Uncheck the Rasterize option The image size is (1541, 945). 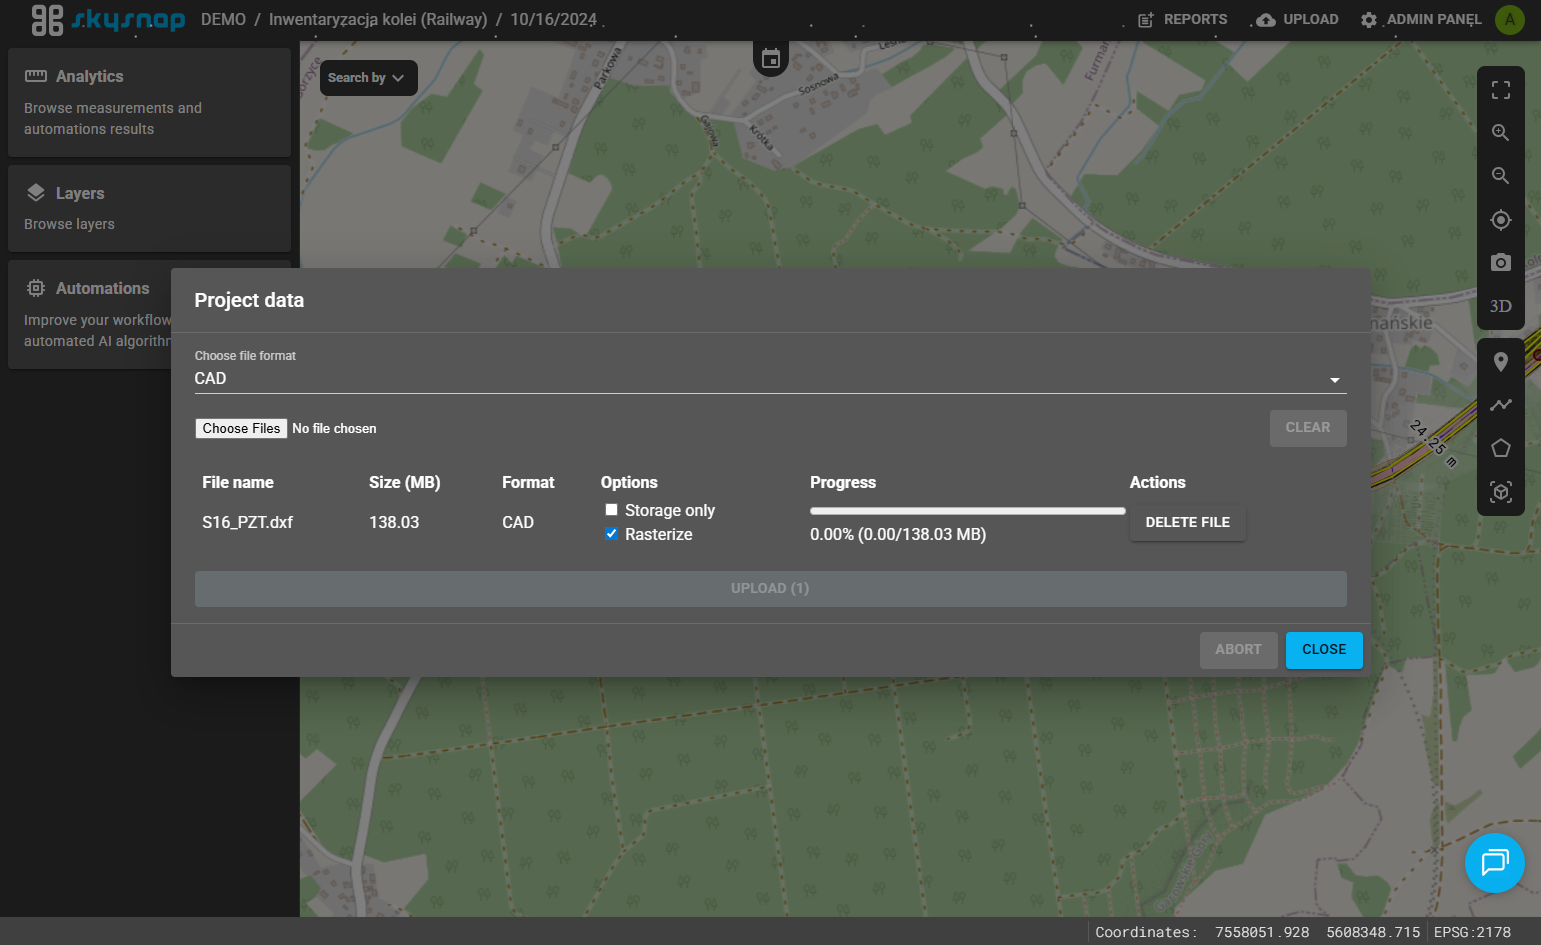611,534
